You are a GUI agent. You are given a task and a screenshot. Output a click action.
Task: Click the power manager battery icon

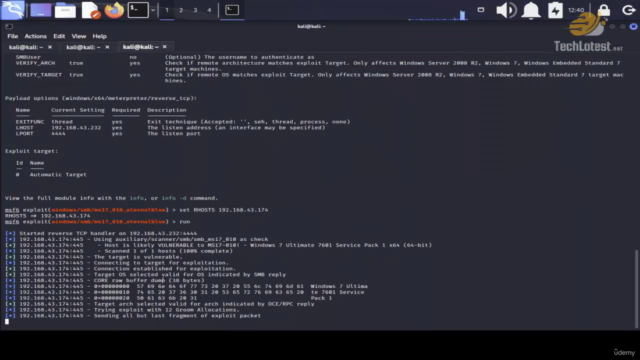[555, 10]
